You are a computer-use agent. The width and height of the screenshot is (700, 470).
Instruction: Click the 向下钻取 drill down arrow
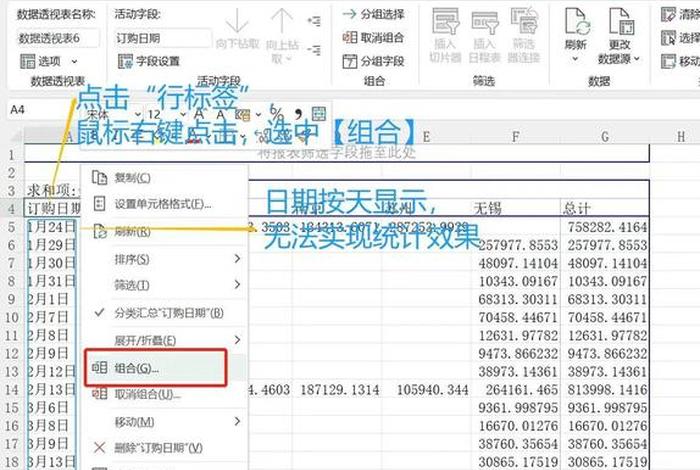(x=237, y=29)
